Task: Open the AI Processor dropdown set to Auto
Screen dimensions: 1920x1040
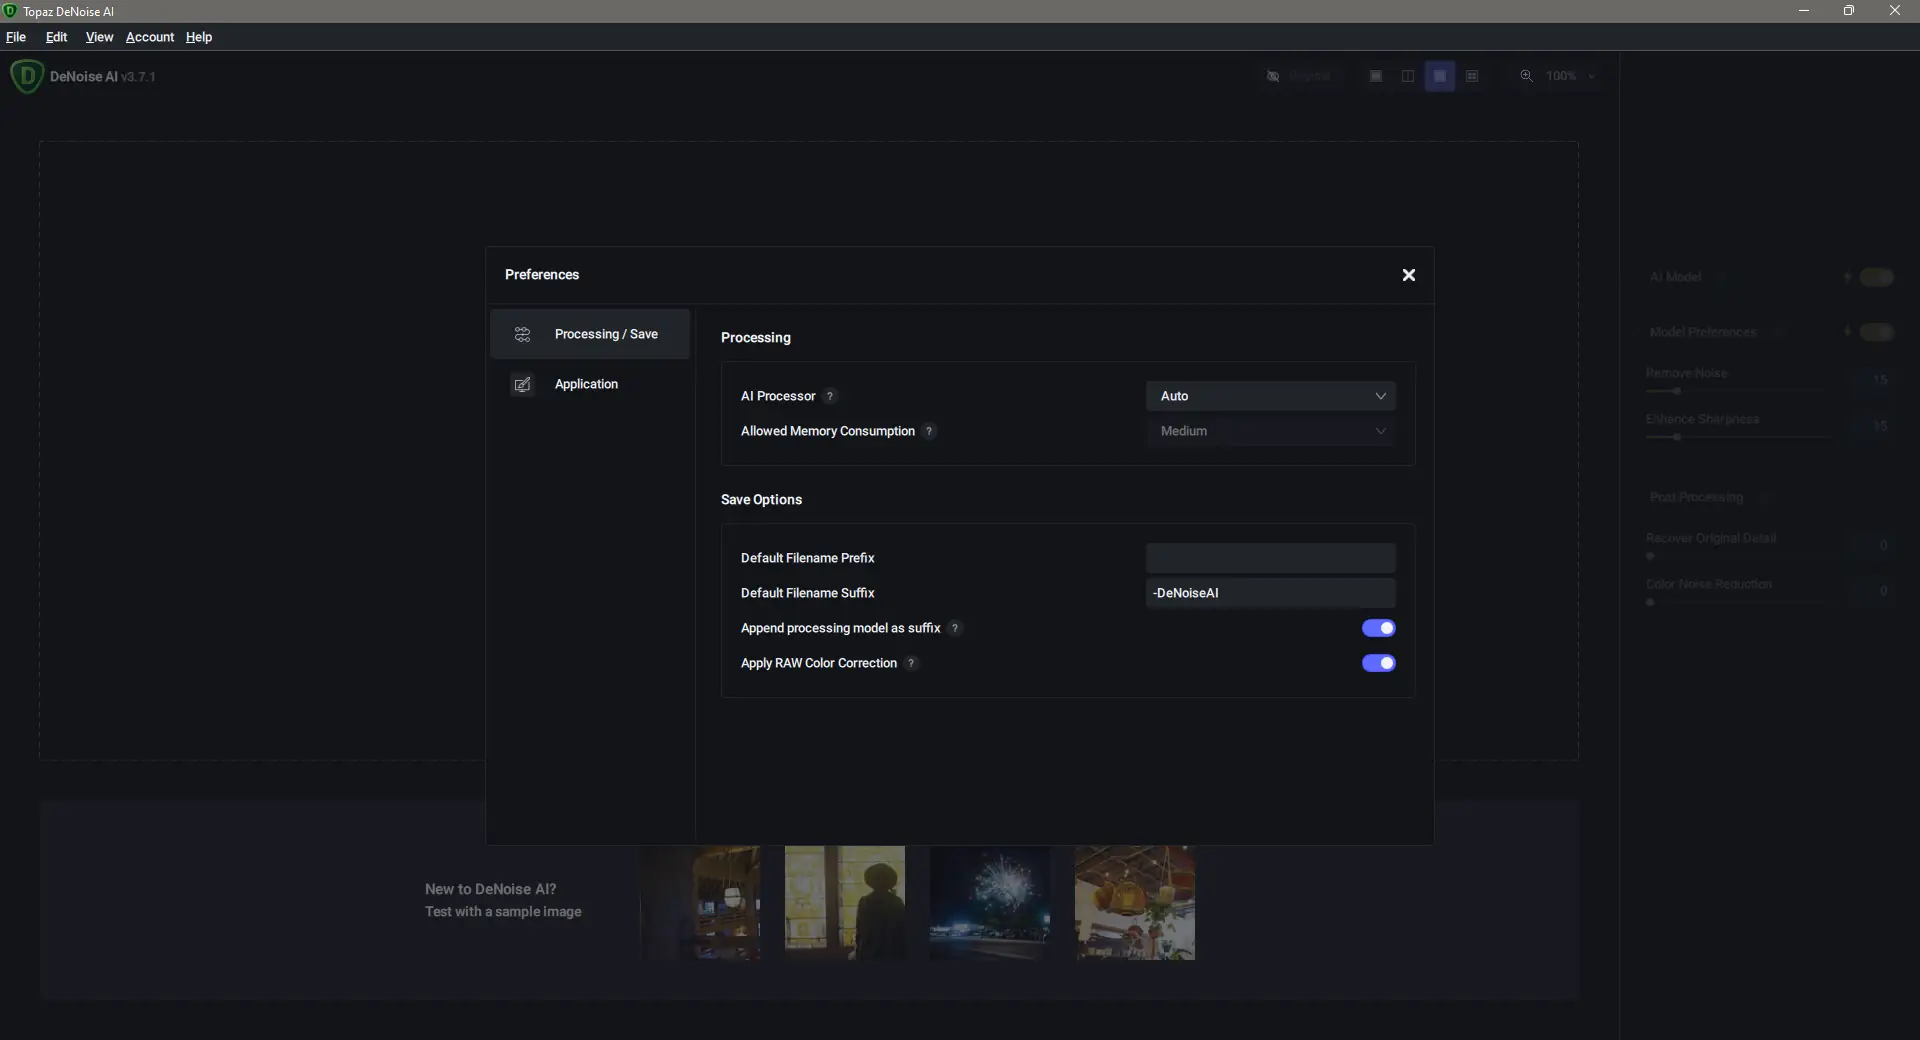Action: click(1270, 396)
